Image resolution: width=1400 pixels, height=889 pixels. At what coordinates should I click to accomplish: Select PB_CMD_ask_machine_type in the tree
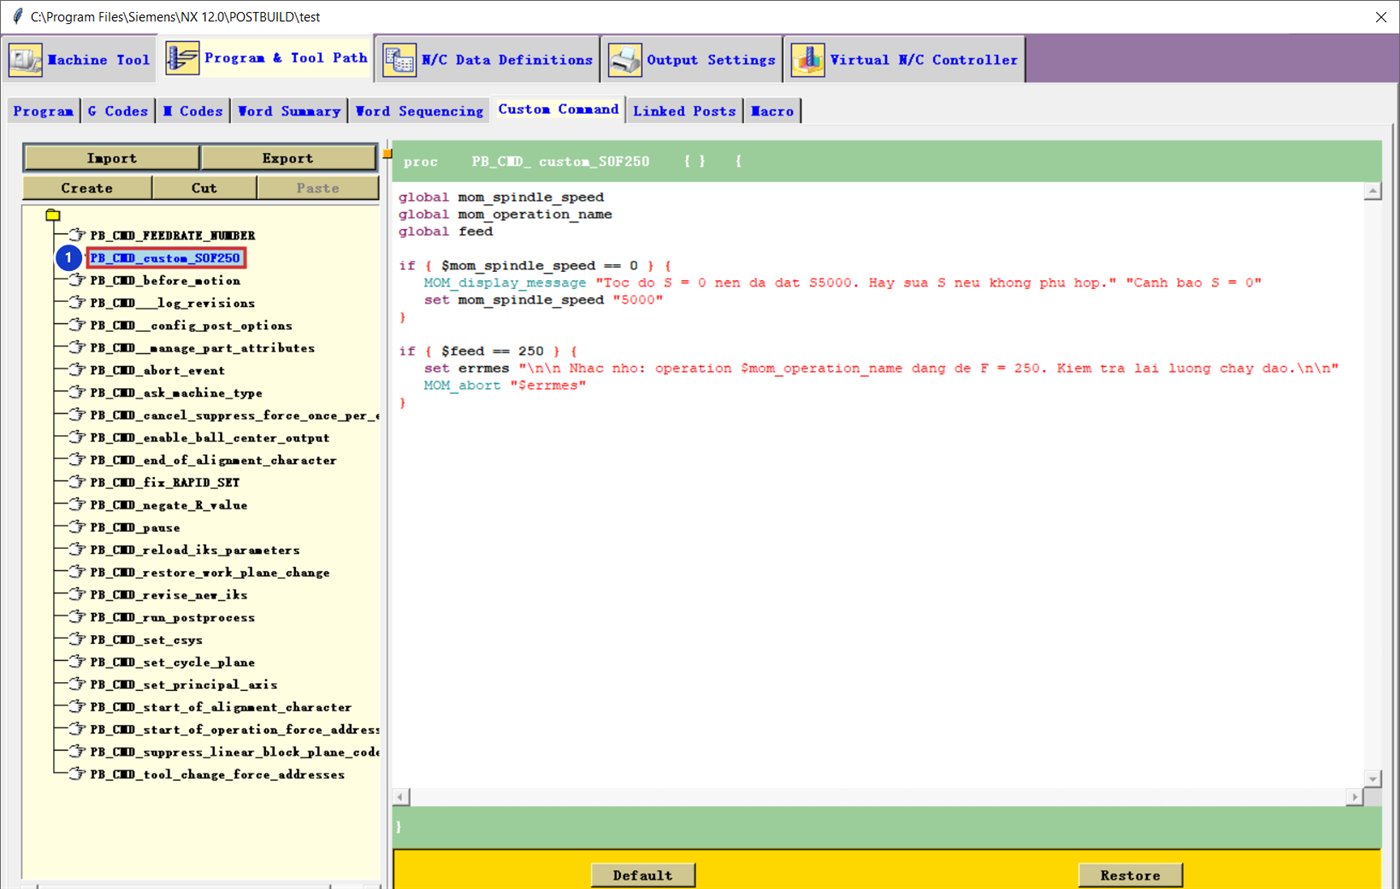coord(176,393)
